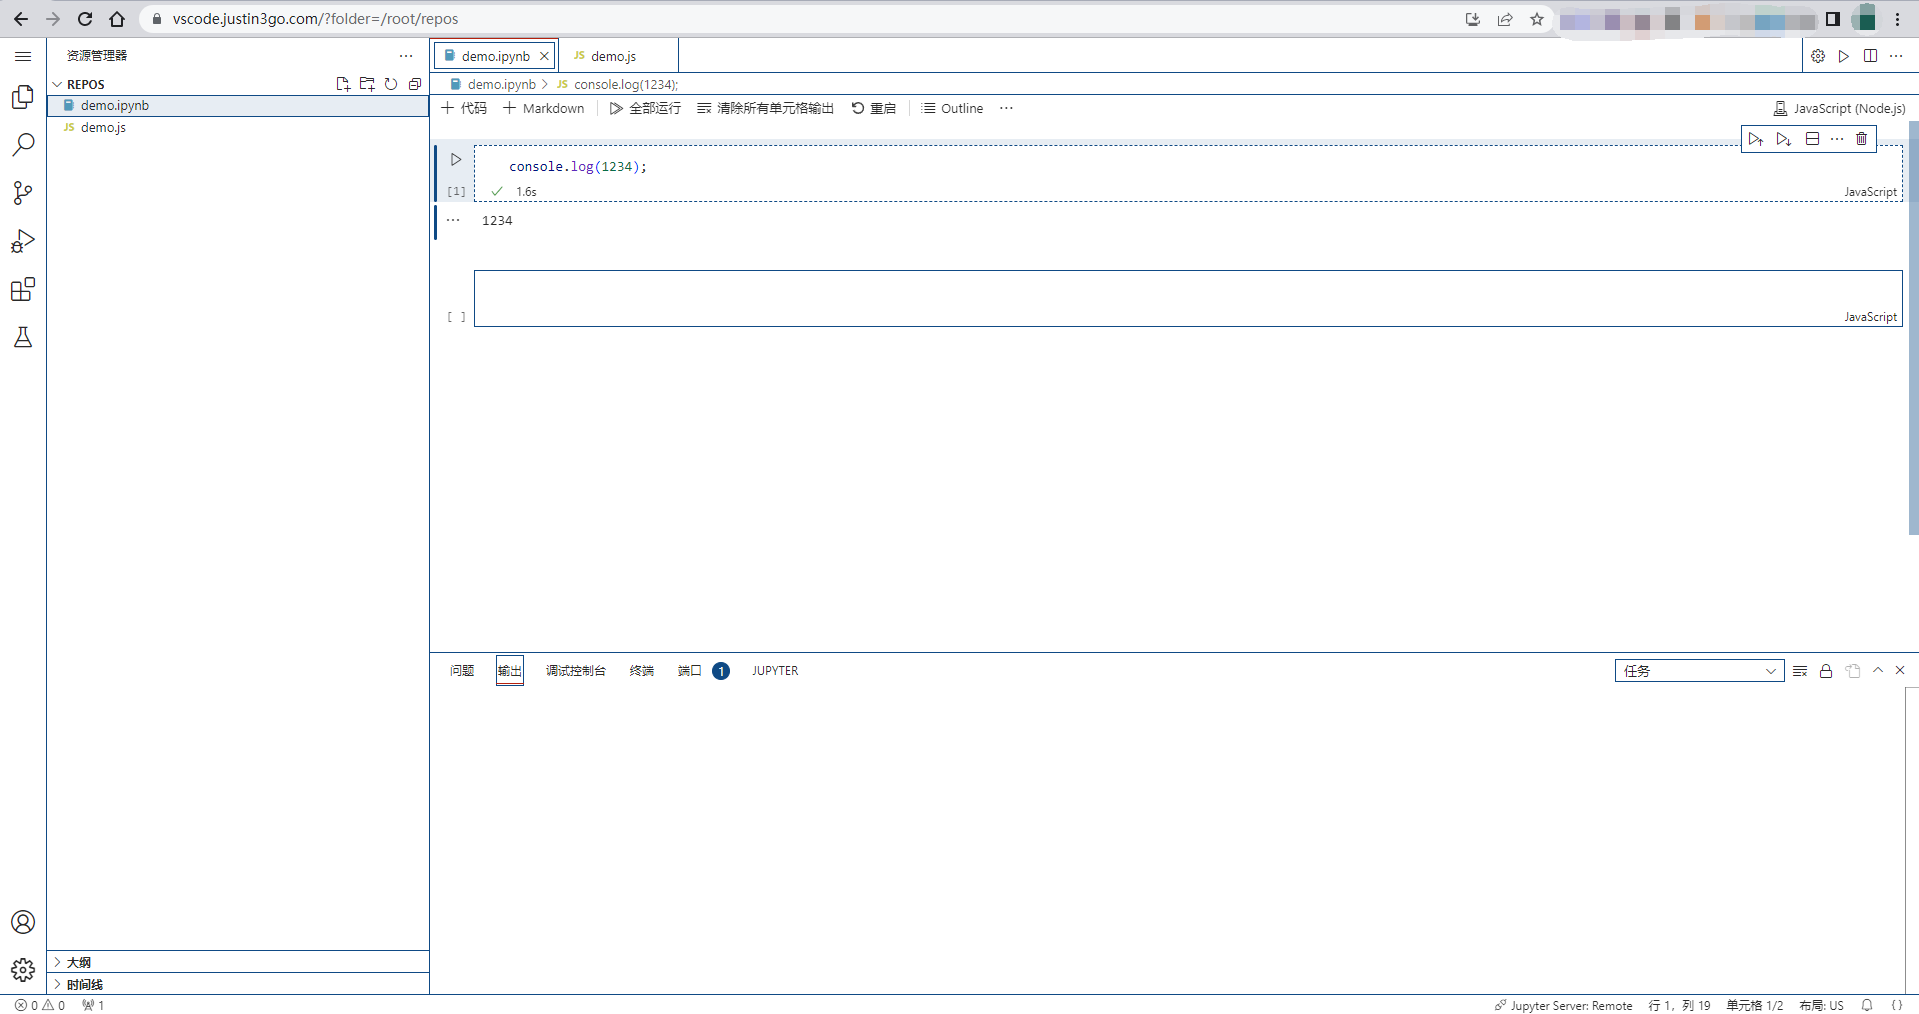Run all cells with 全部运行
1919x1014 pixels.
pos(644,108)
